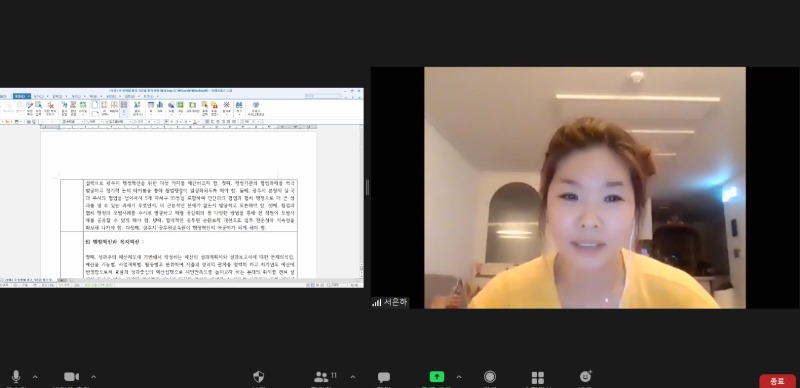The height and width of the screenshot is (388, 800).
Task: Open the font color swatch in Hangul format bar
Action: (195, 122)
